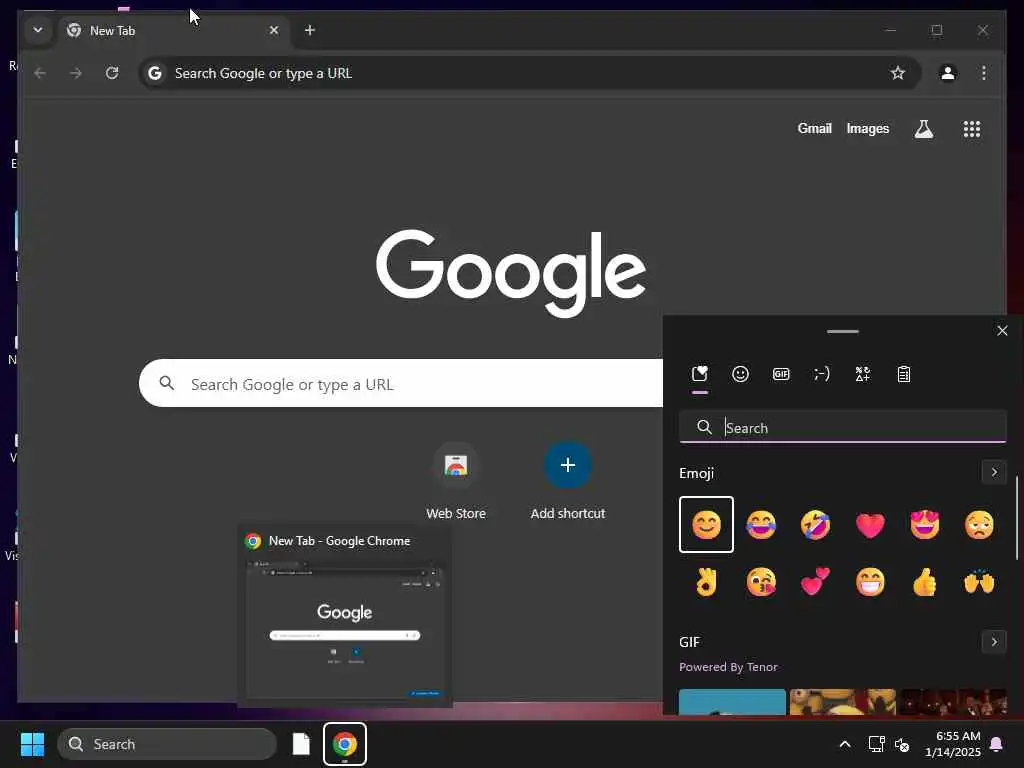Insert the face blowing a kiss emoji

pos(761,581)
